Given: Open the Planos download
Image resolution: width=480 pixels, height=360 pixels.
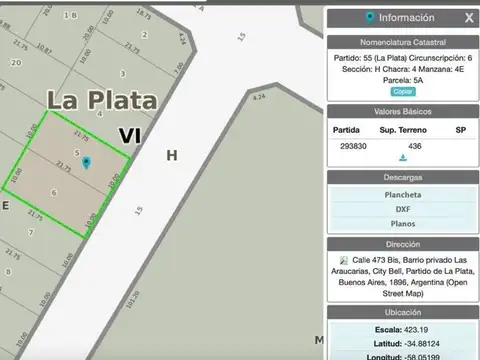Looking at the screenshot, I should (x=403, y=224).
